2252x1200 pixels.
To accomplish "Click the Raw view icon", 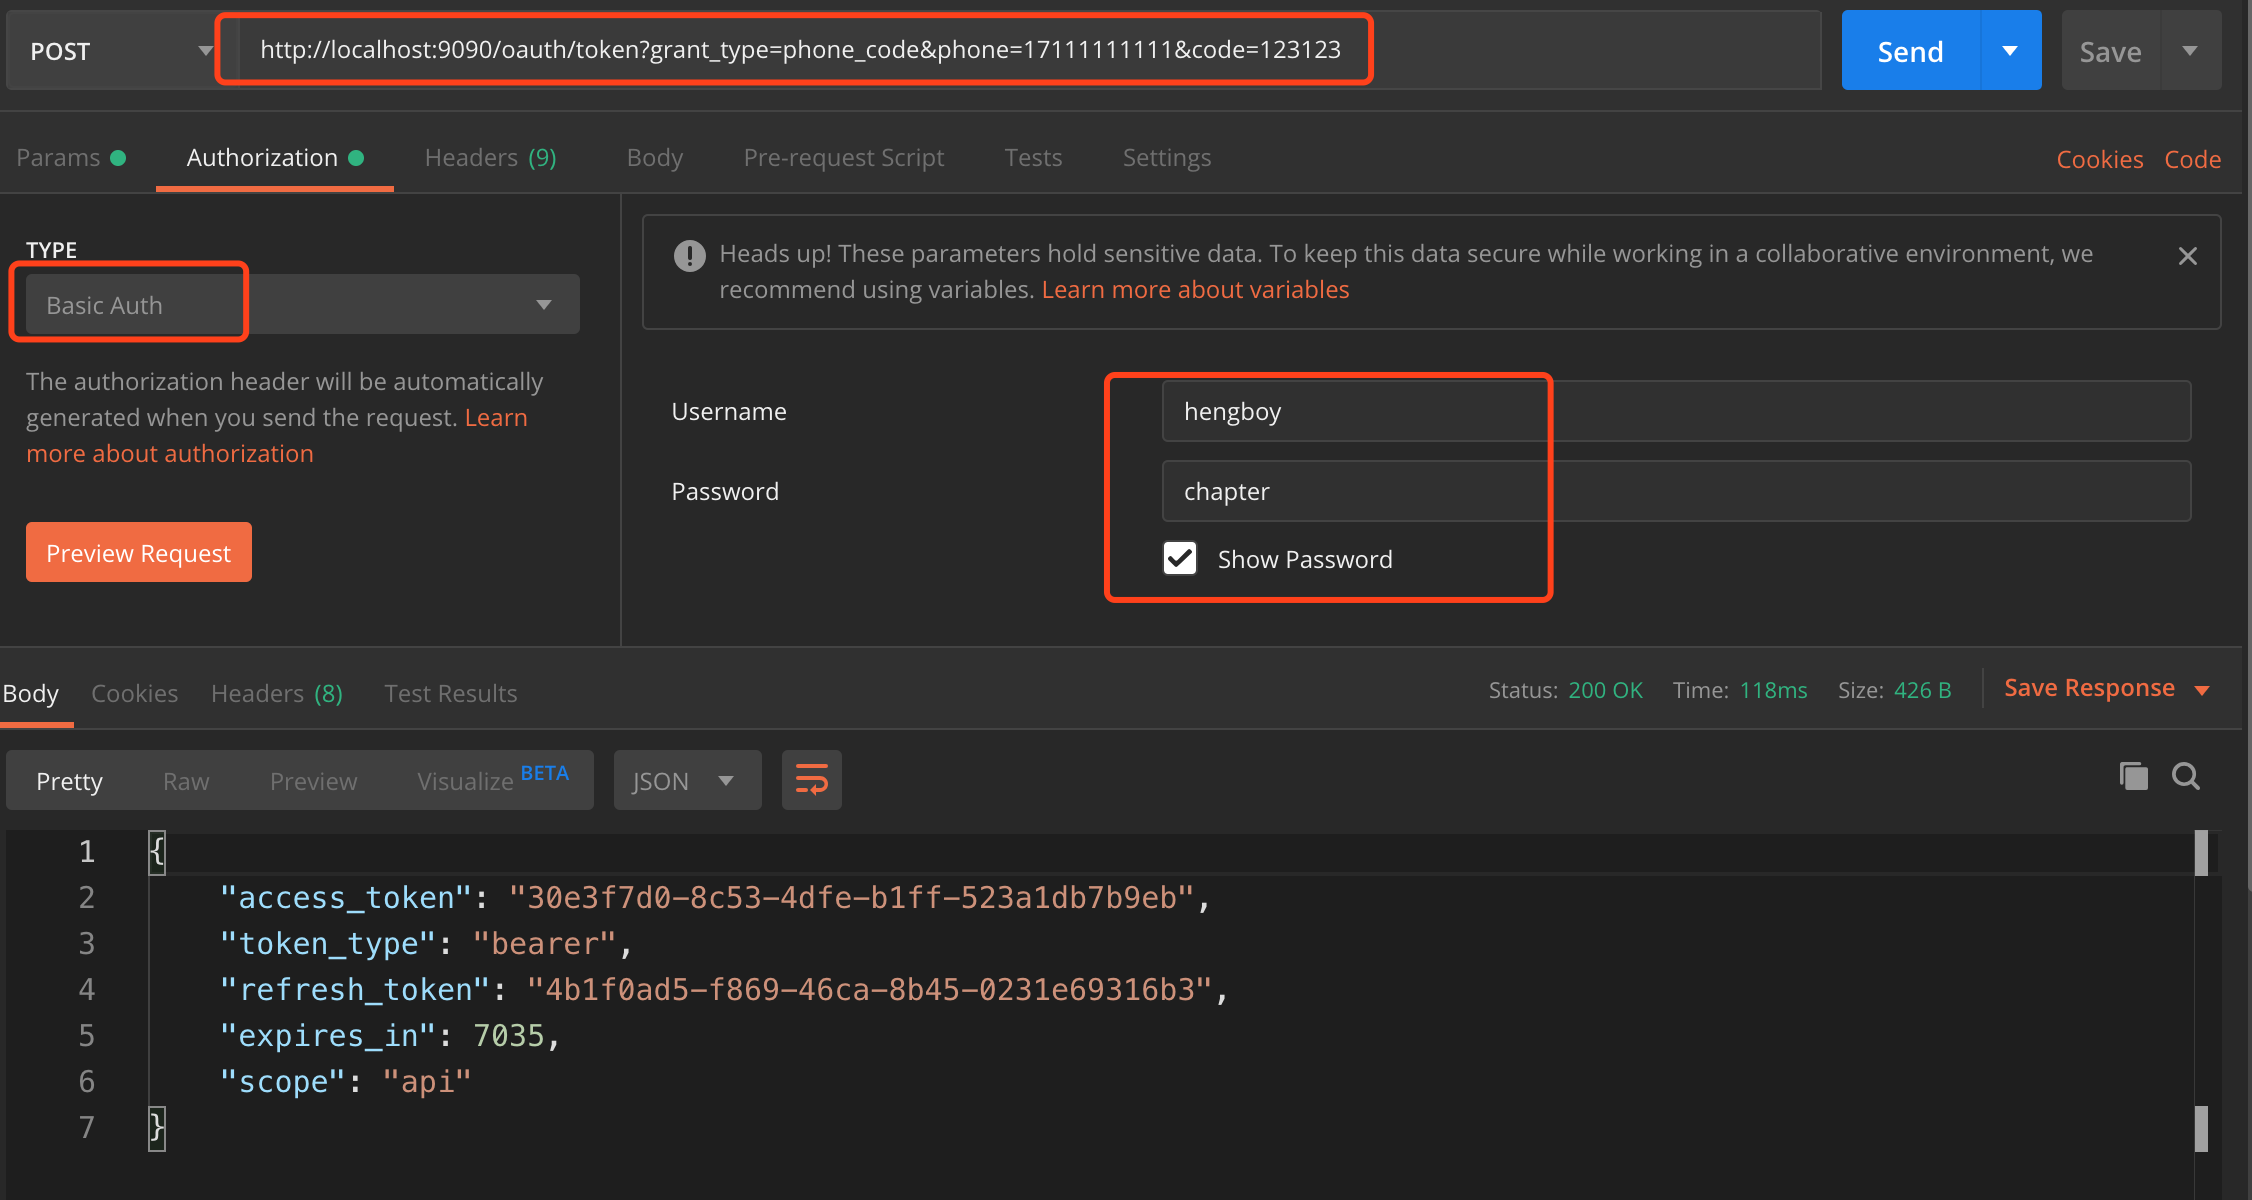I will 186,780.
